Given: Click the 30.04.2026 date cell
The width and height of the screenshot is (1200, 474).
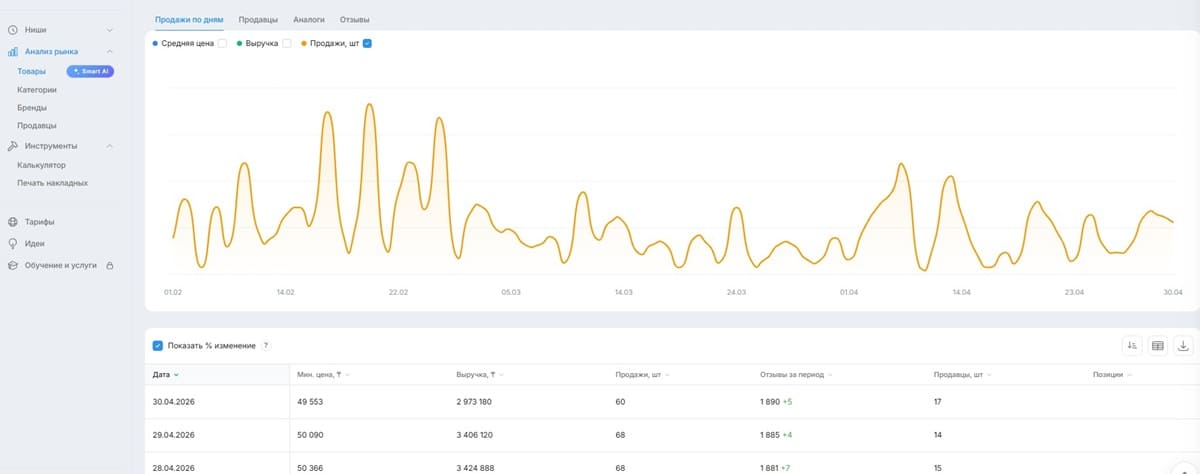Looking at the screenshot, I should tap(174, 401).
